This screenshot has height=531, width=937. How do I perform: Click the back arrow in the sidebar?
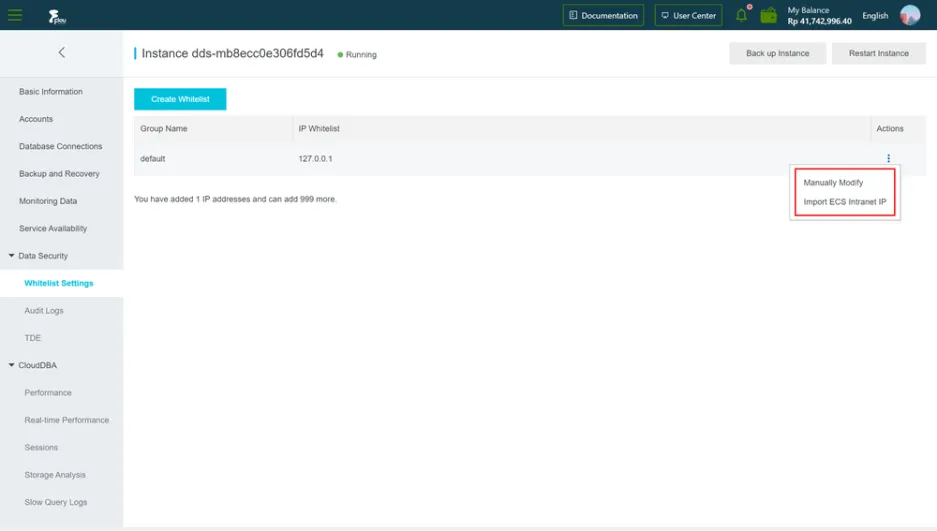click(x=62, y=53)
